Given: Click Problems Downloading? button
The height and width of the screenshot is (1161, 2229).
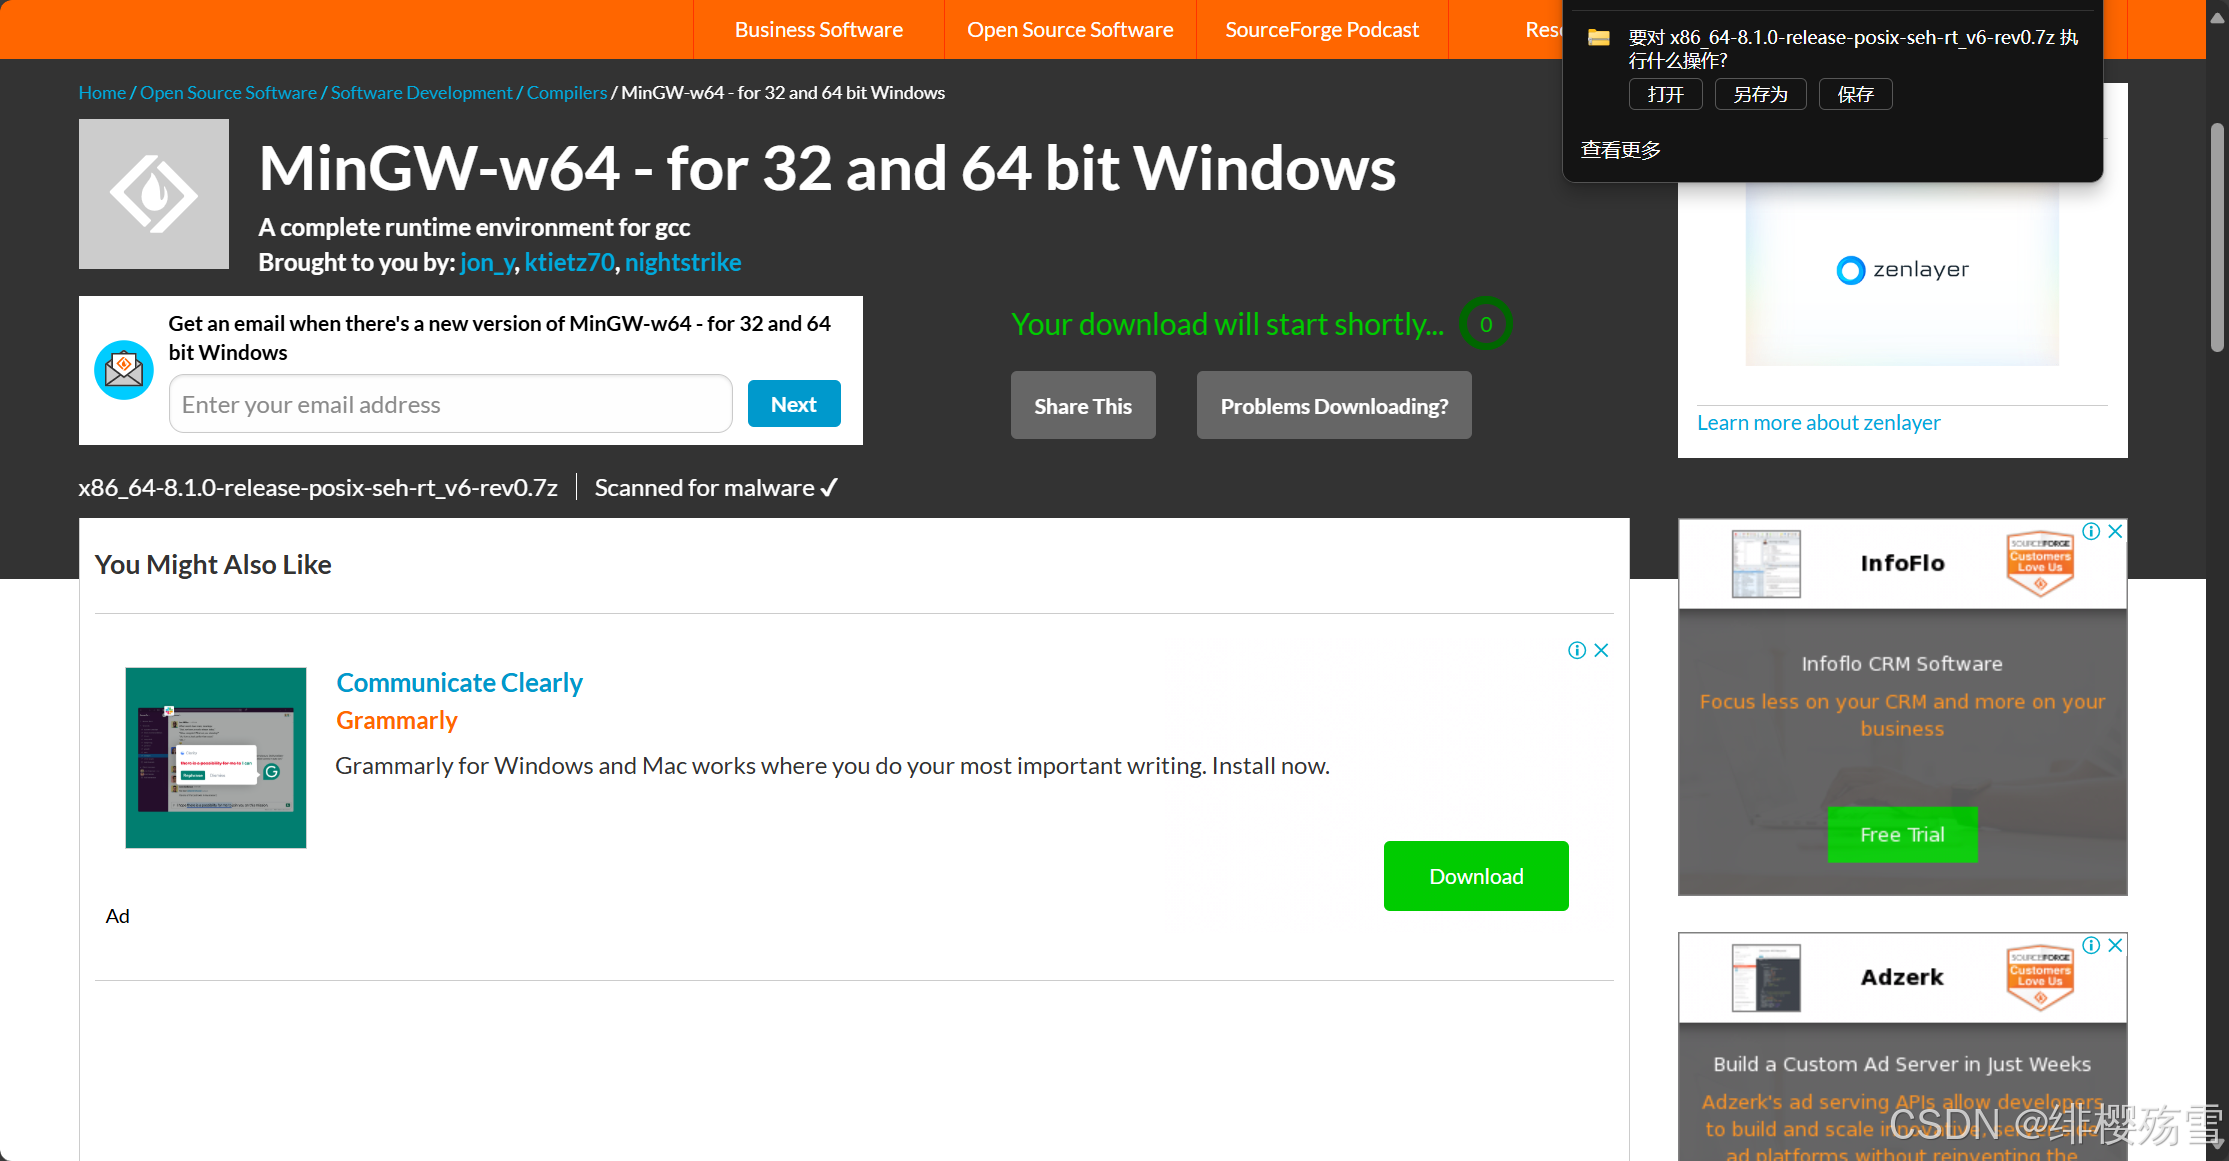Looking at the screenshot, I should click(1333, 406).
